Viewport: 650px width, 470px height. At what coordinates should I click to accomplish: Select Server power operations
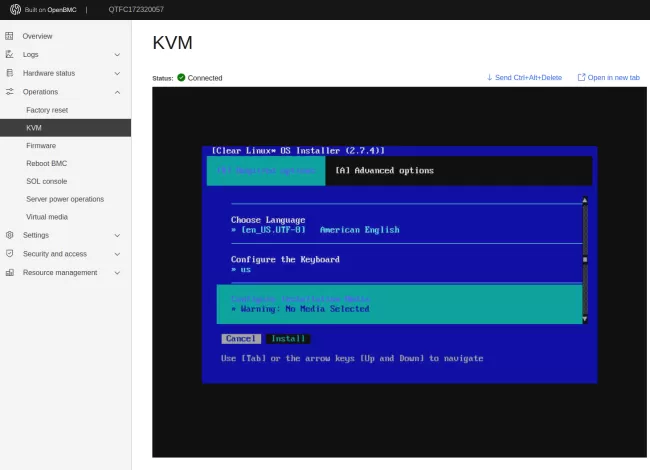click(x=65, y=199)
